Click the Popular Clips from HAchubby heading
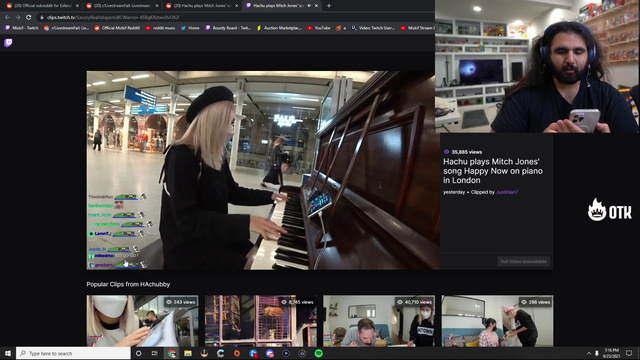 point(128,284)
